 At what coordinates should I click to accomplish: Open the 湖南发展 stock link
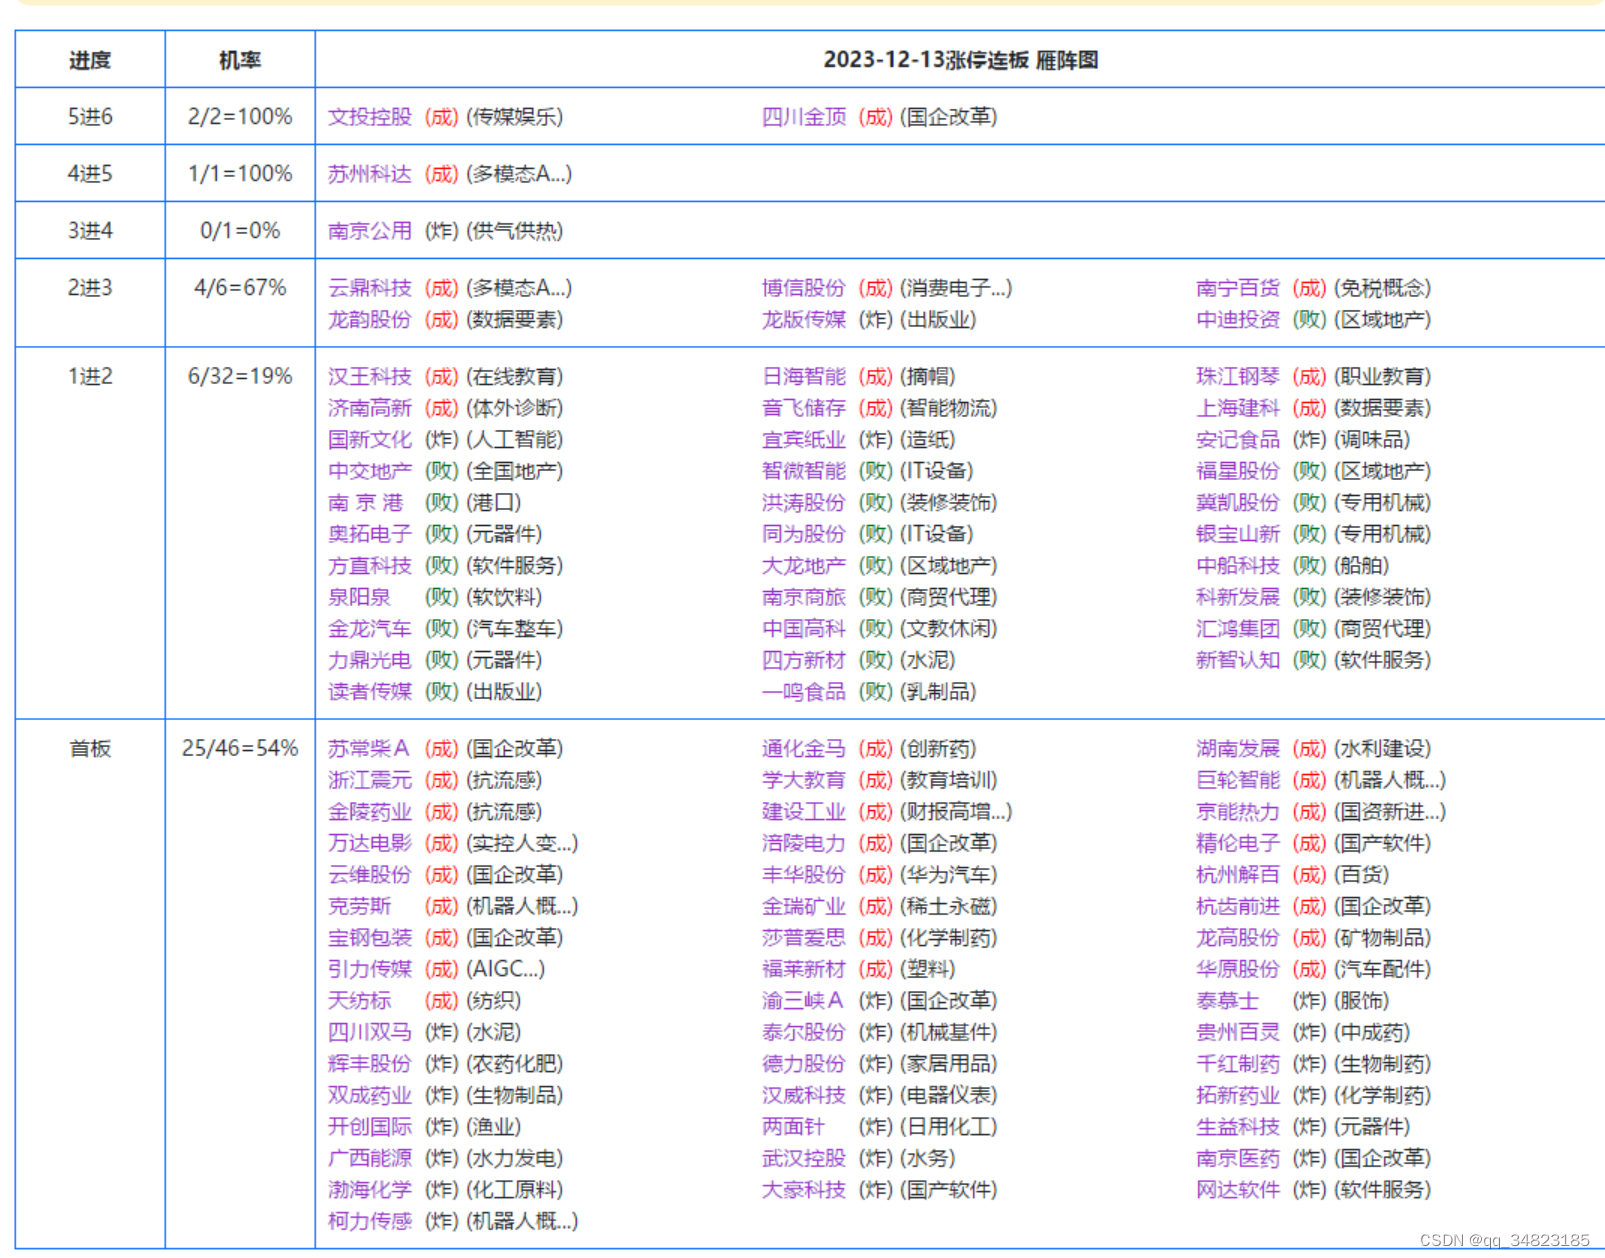click(1238, 749)
